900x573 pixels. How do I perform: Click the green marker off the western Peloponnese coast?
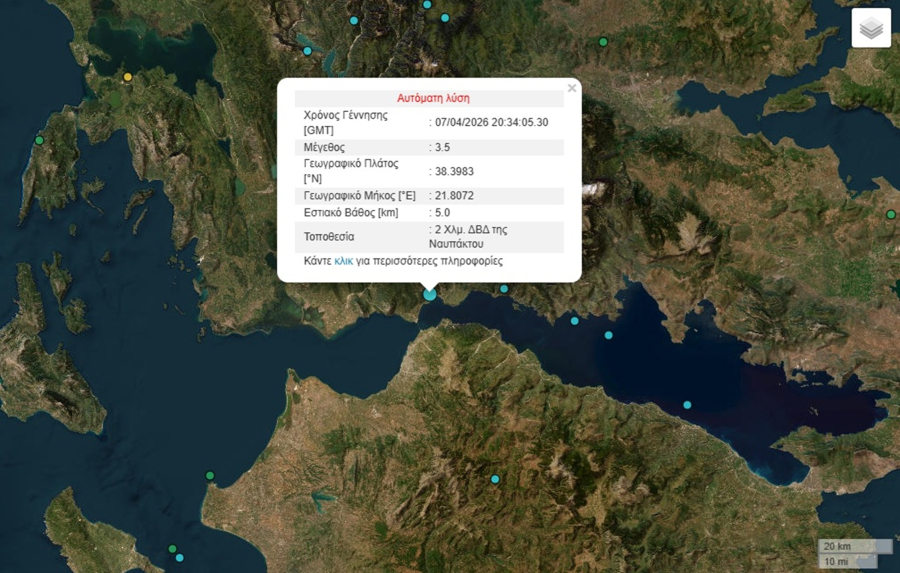(210, 475)
